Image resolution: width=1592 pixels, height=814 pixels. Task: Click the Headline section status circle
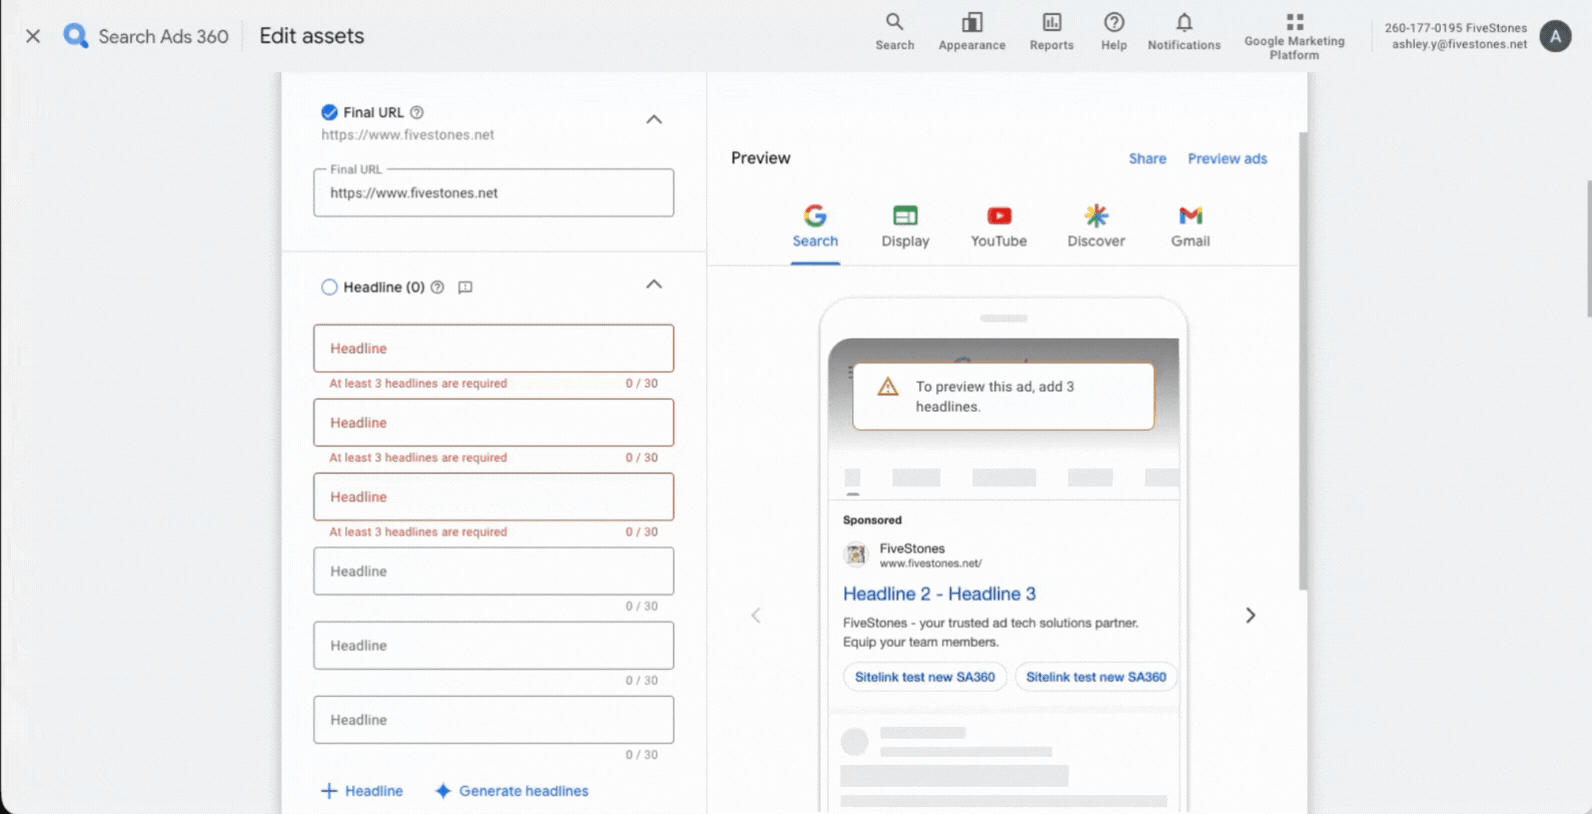[329, 287]
